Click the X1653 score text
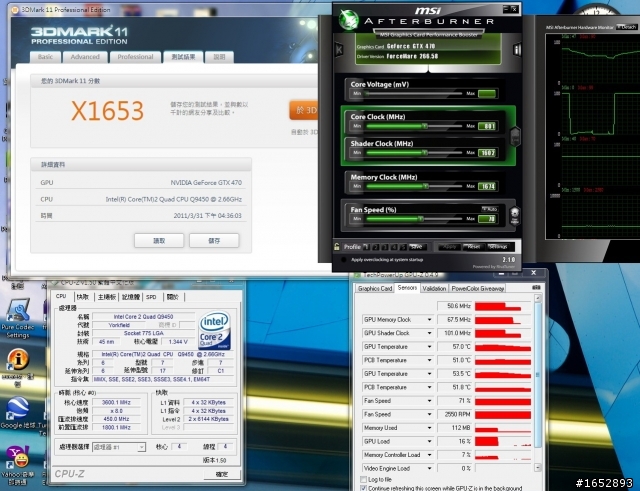The height and width of the screenshot is (491, 640). click(107, 111)
